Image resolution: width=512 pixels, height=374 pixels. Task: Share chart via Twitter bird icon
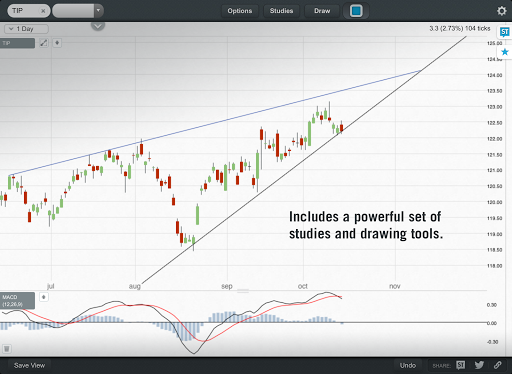(479, 365)
